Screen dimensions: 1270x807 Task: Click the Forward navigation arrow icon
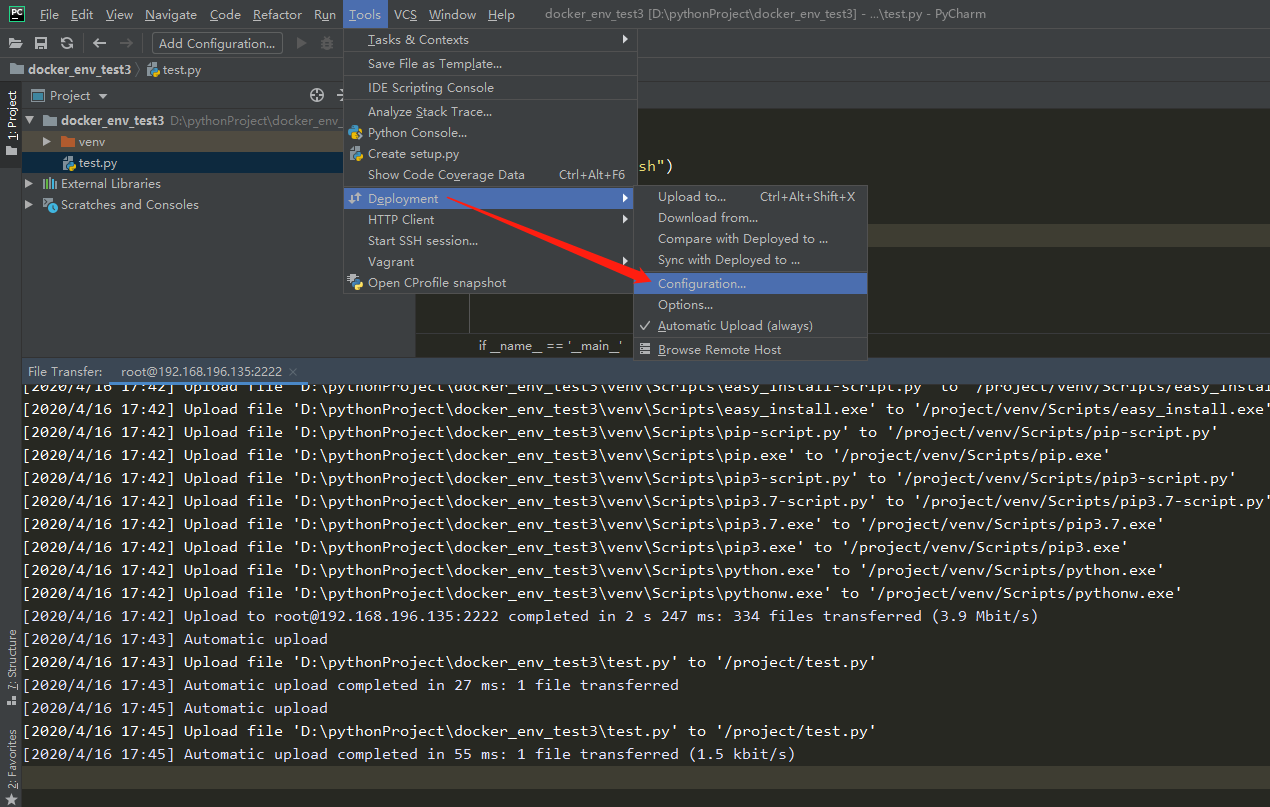coord(126,43)
